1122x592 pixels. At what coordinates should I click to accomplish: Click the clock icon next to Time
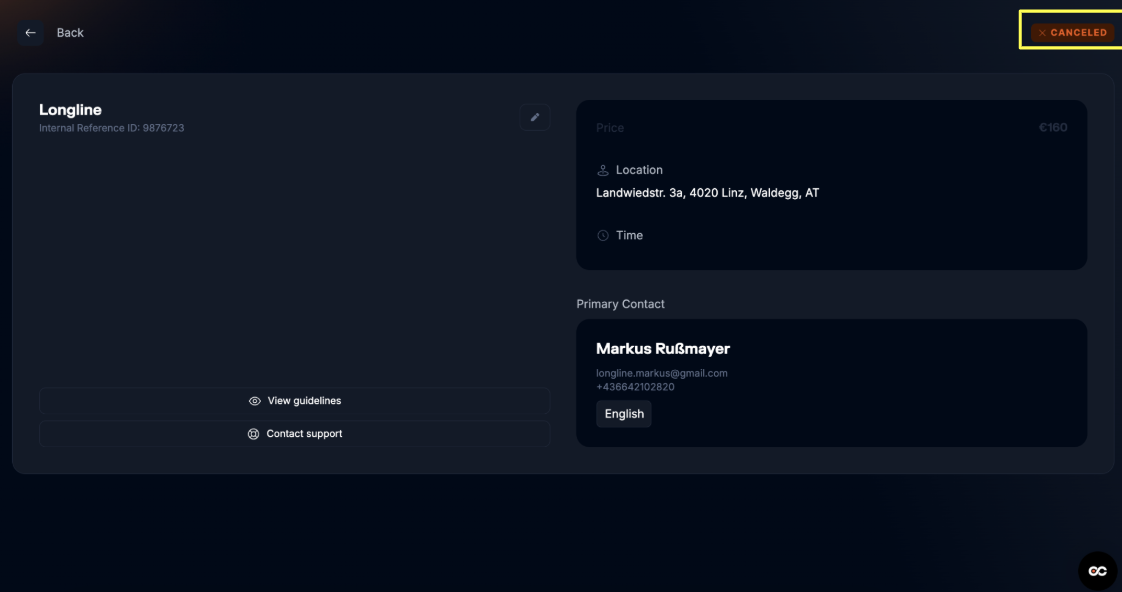pyautogui.click(x=603, y=236)
